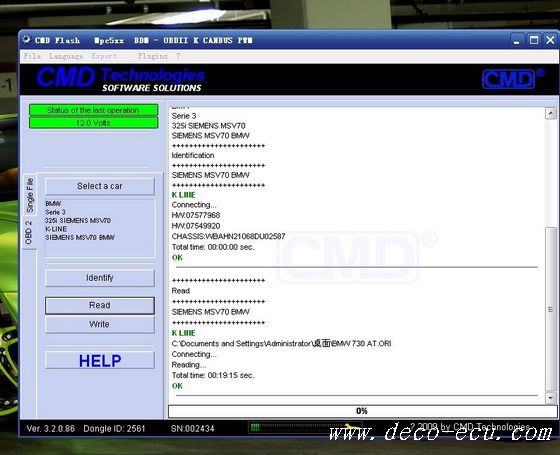Maximize the CMD Flash window

534,40
